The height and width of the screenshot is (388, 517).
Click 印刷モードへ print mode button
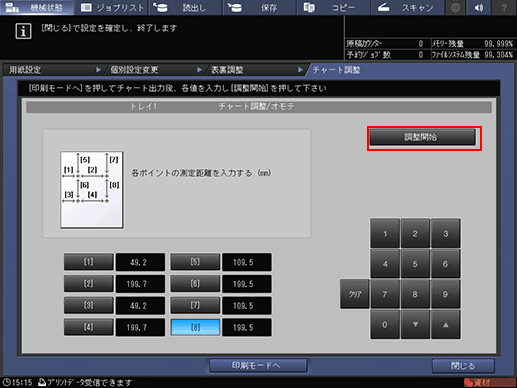coord(258,365)
